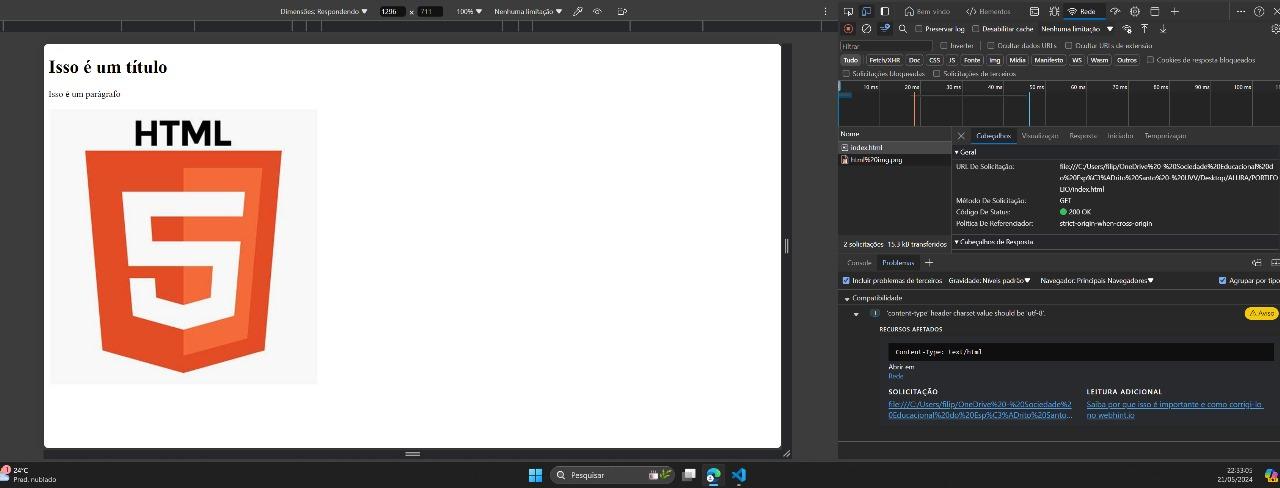1280x488 pixels.
Task: Open the Saiba por que isso é importante link
Action: [1175, 409]
